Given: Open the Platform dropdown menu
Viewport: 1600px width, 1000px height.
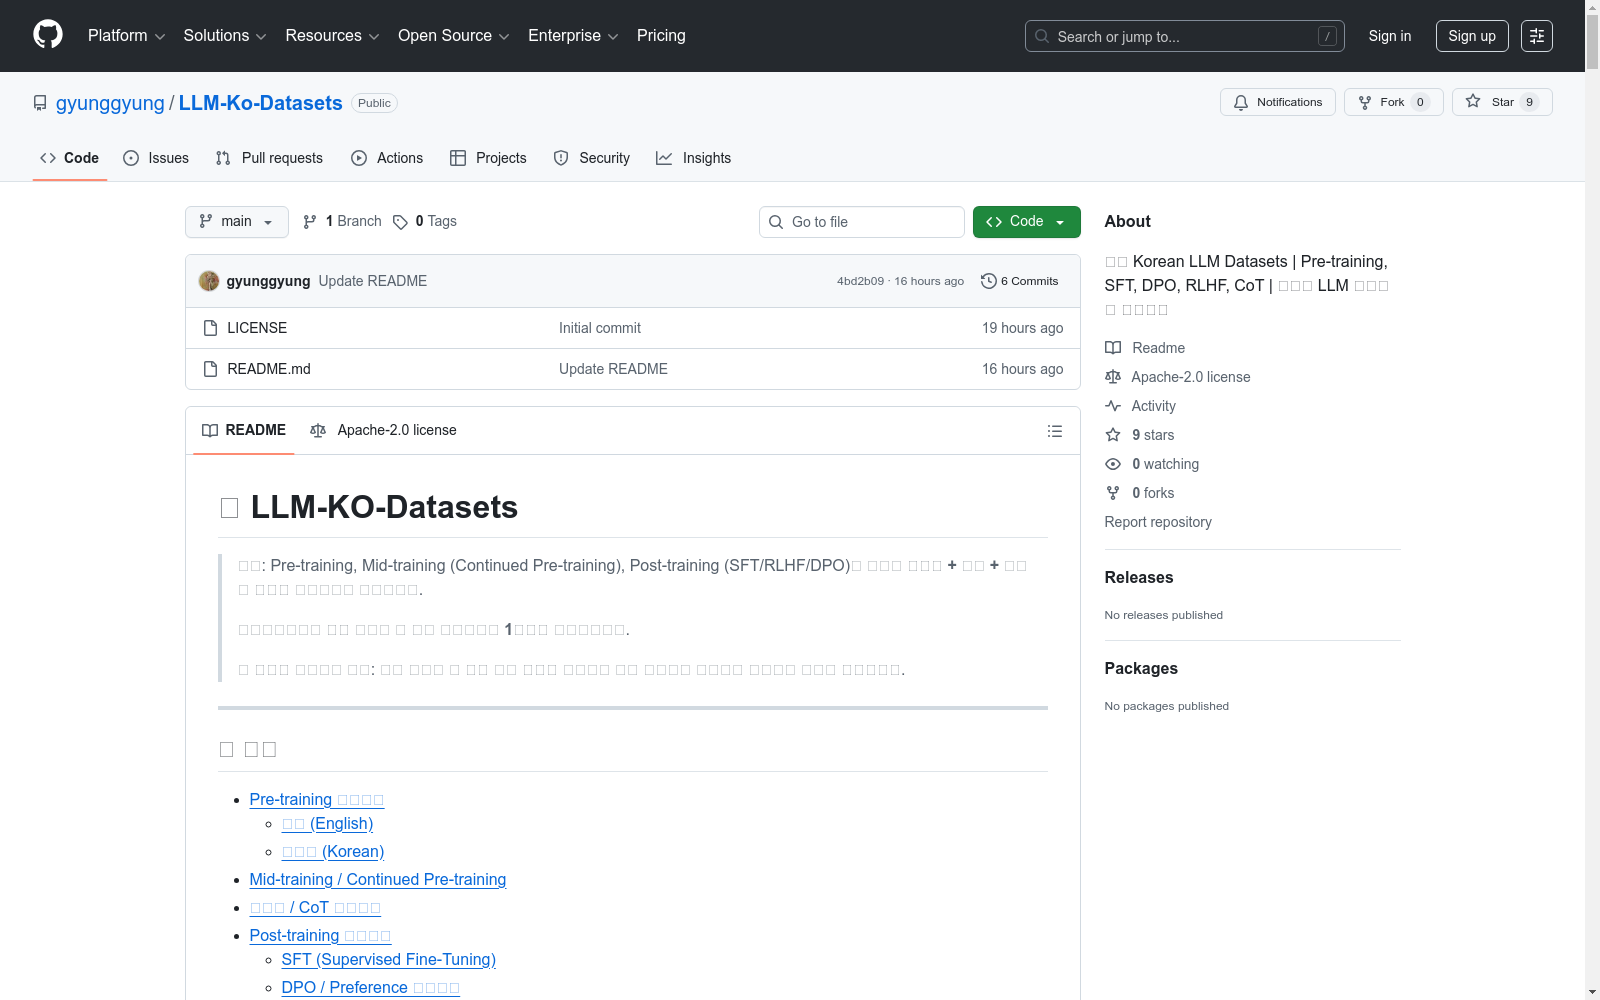Looking at the screenshot, I should click(126, 36).
